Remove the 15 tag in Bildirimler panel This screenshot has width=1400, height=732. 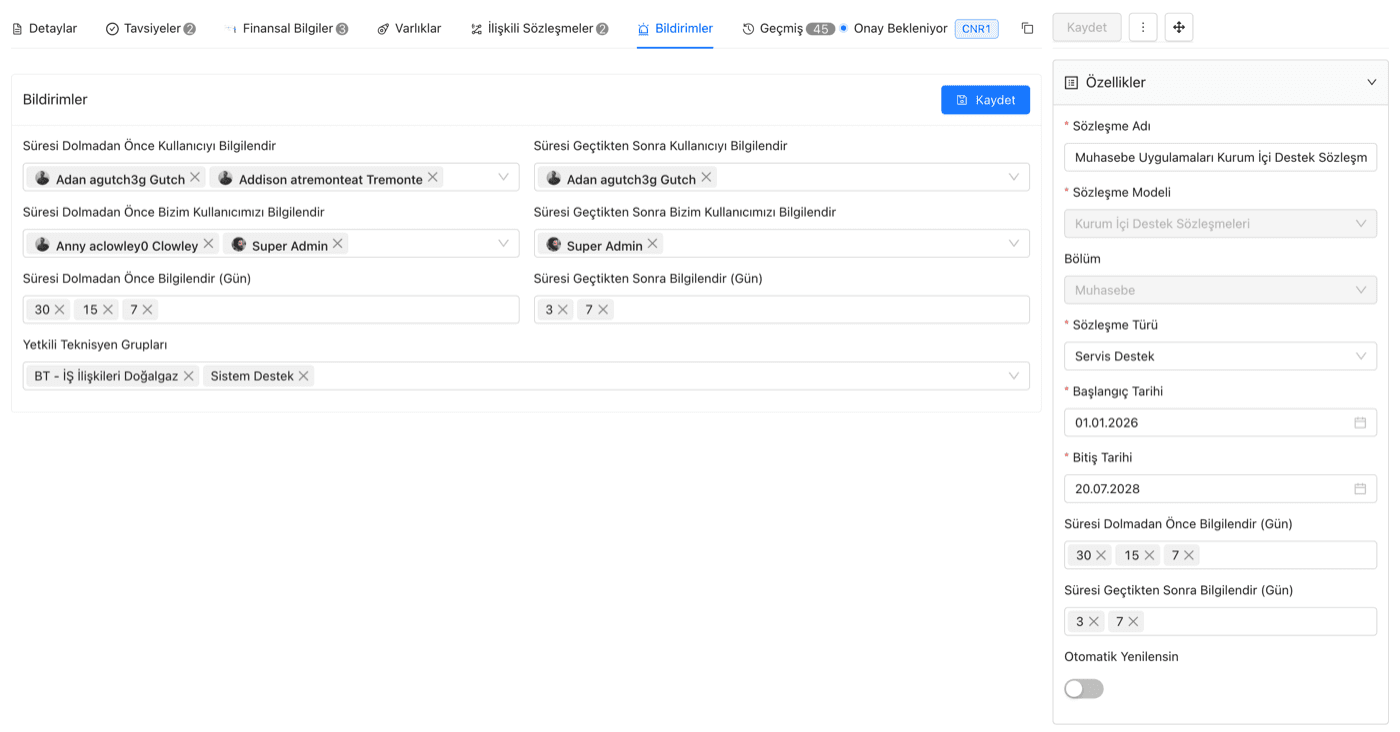click(x=108, y=310)
